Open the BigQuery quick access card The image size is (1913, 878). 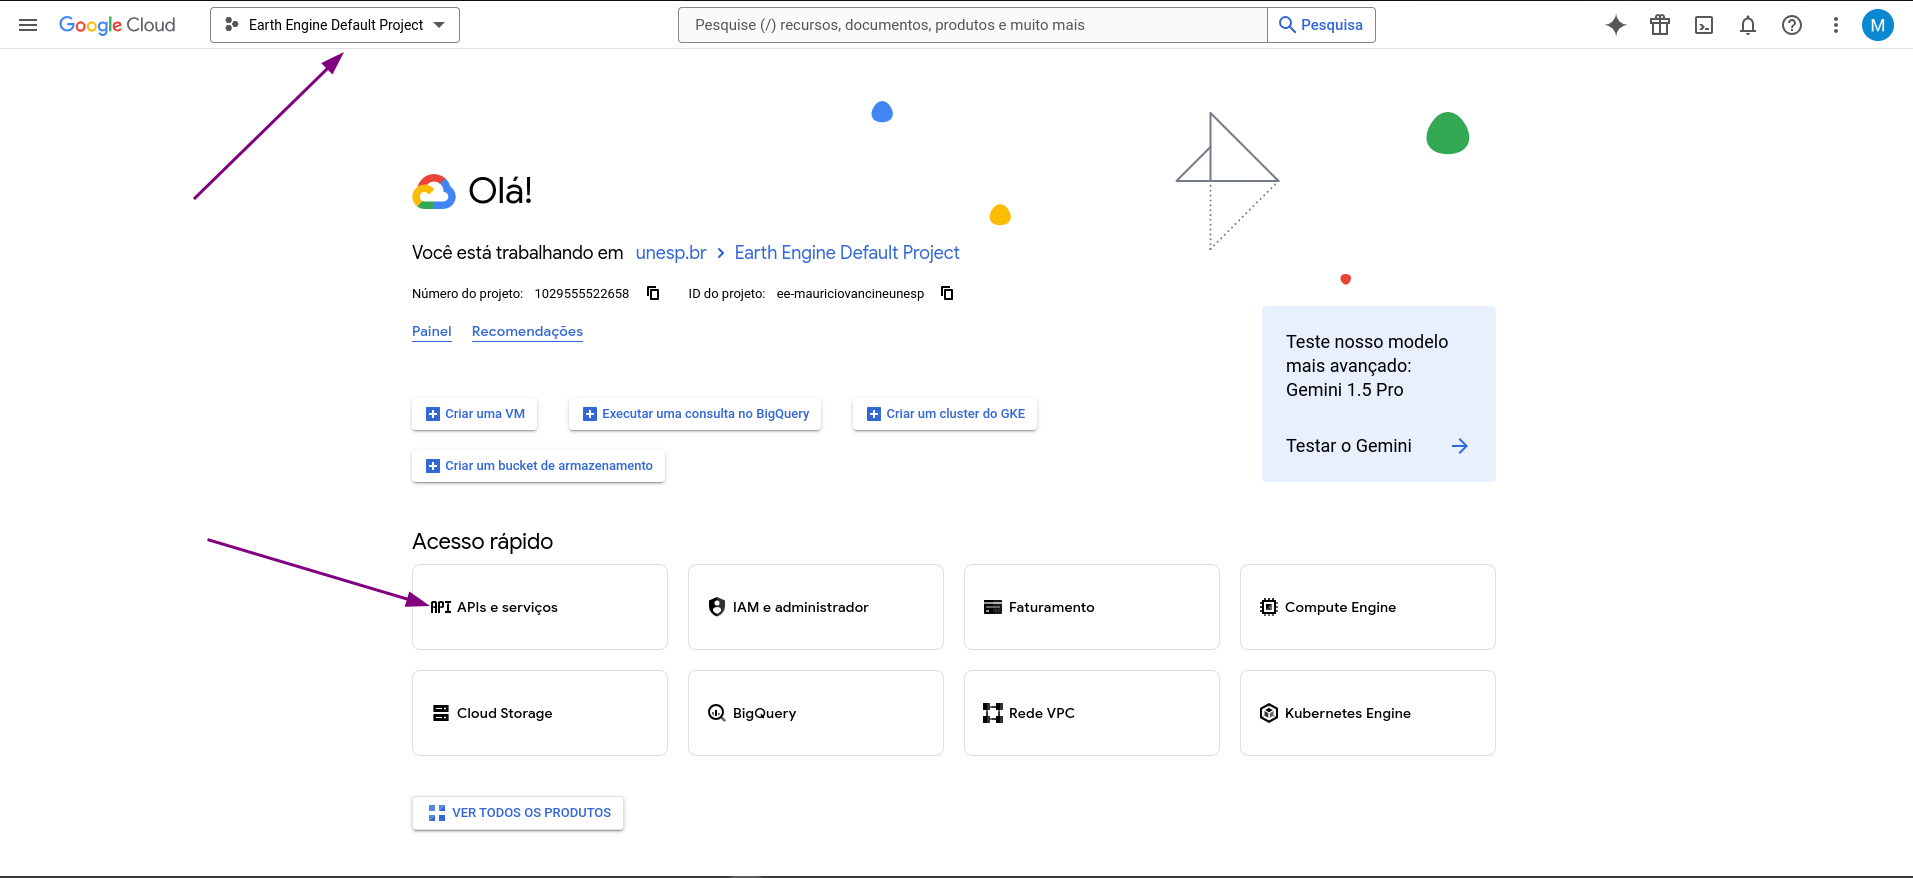tap(816, 713)
